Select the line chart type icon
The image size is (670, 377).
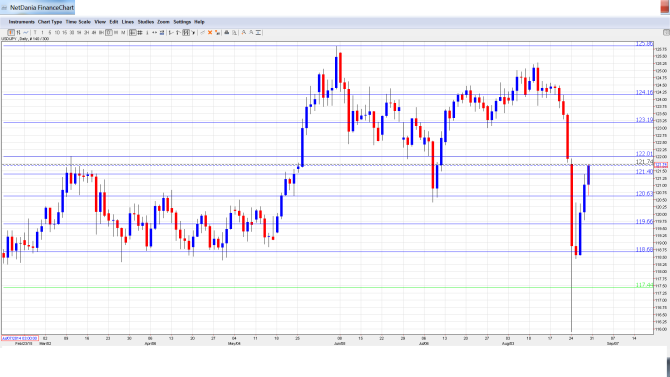pos(26,32)
